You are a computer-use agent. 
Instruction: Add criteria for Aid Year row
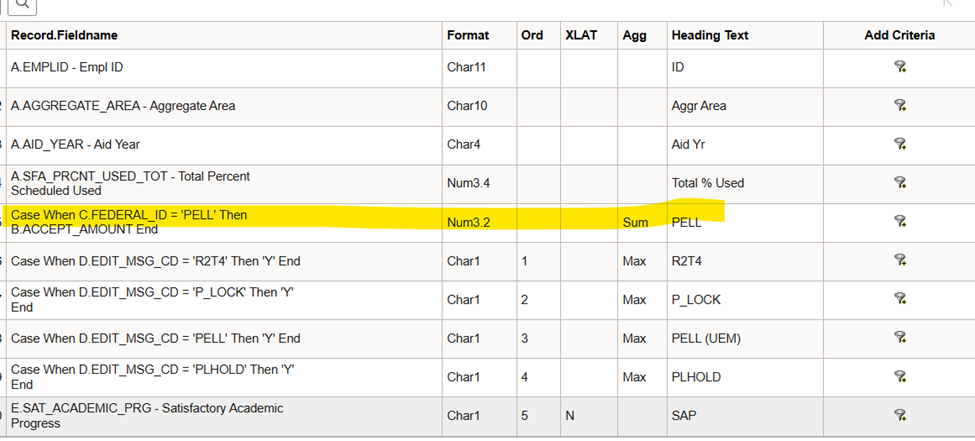coord(900,144)
